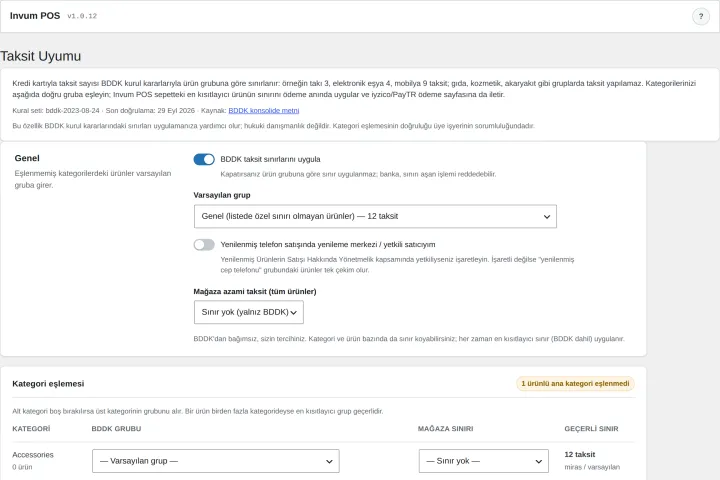720x480 pixels.
Task: Click the 'Kural seti: bddk-2023-08-24' text
Action: point(56,111)
